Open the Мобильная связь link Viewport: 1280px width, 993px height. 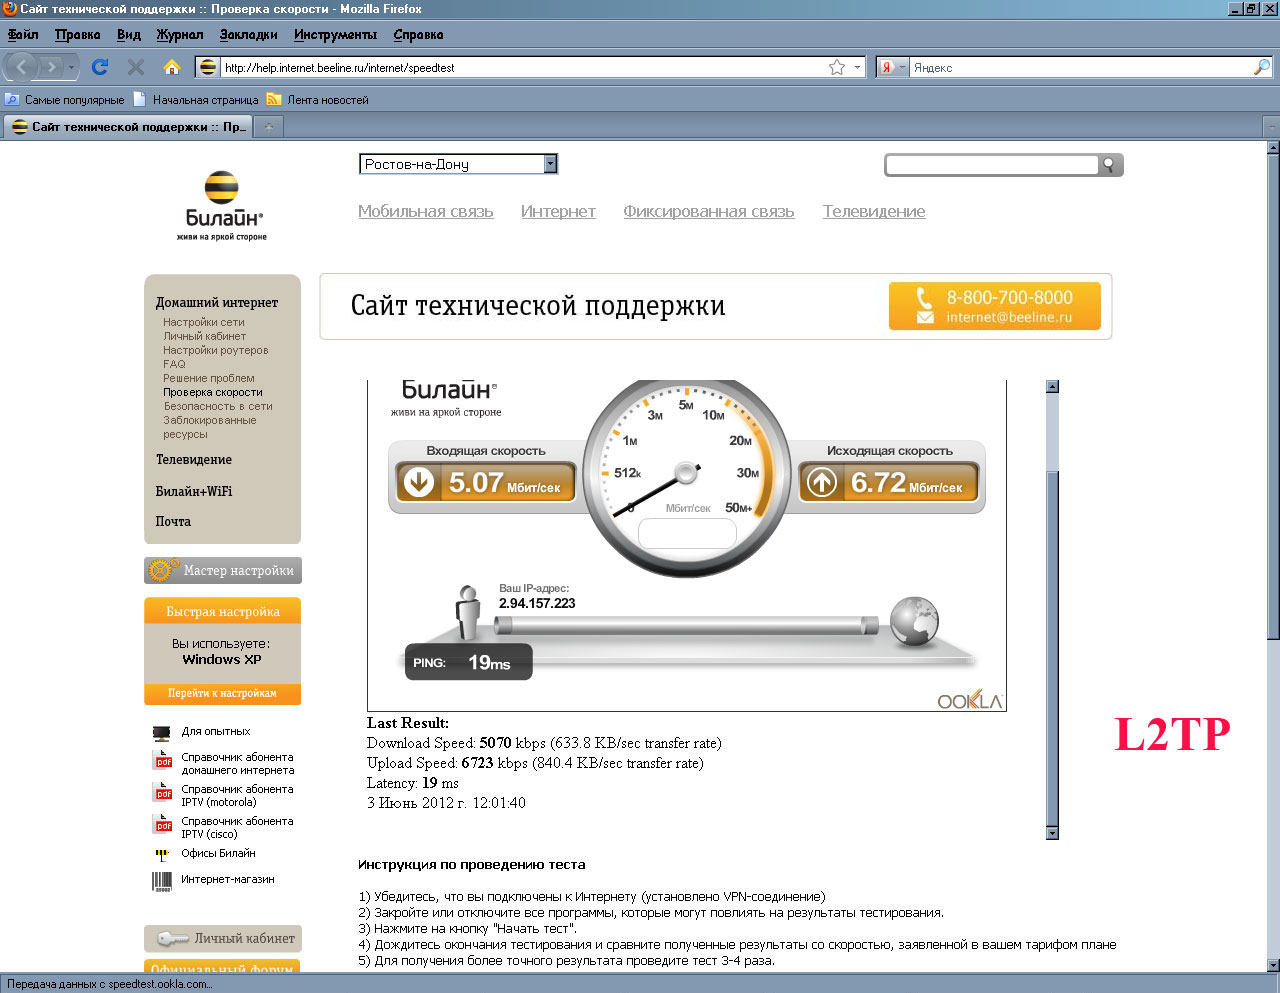(x=426, y=211)
